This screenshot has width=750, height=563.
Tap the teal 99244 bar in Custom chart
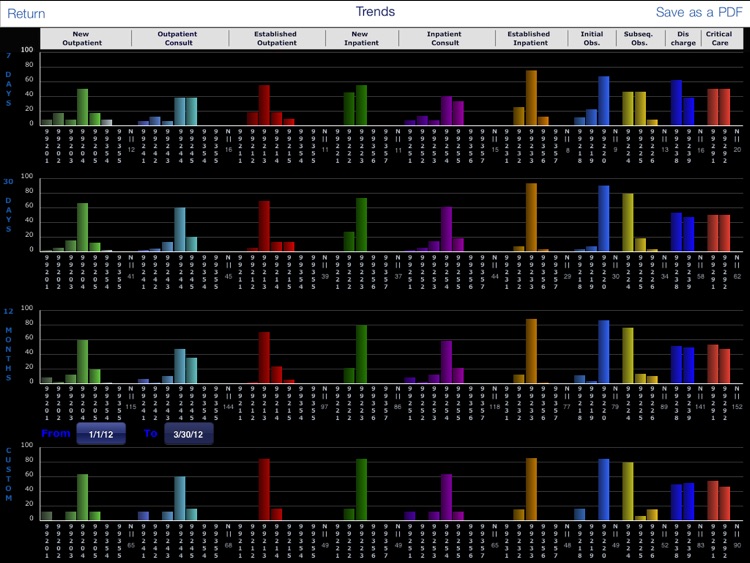(180, 498)
